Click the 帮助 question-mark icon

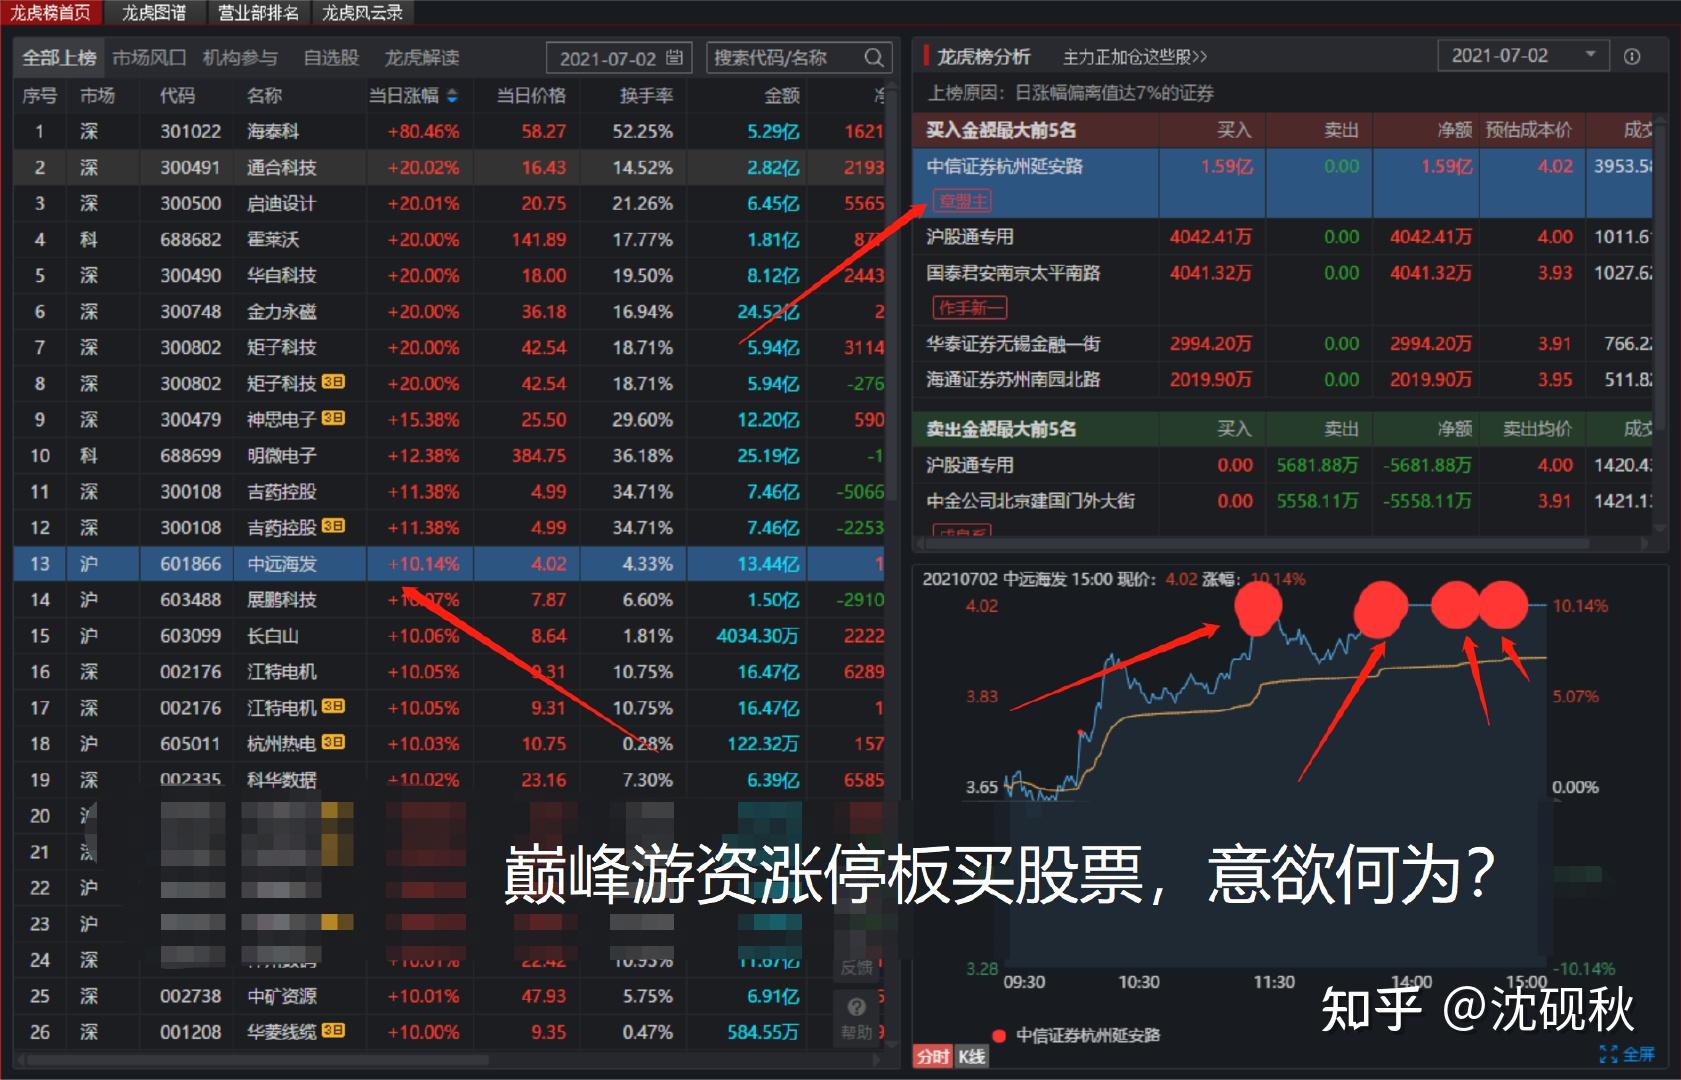(x=856, y=1007)
